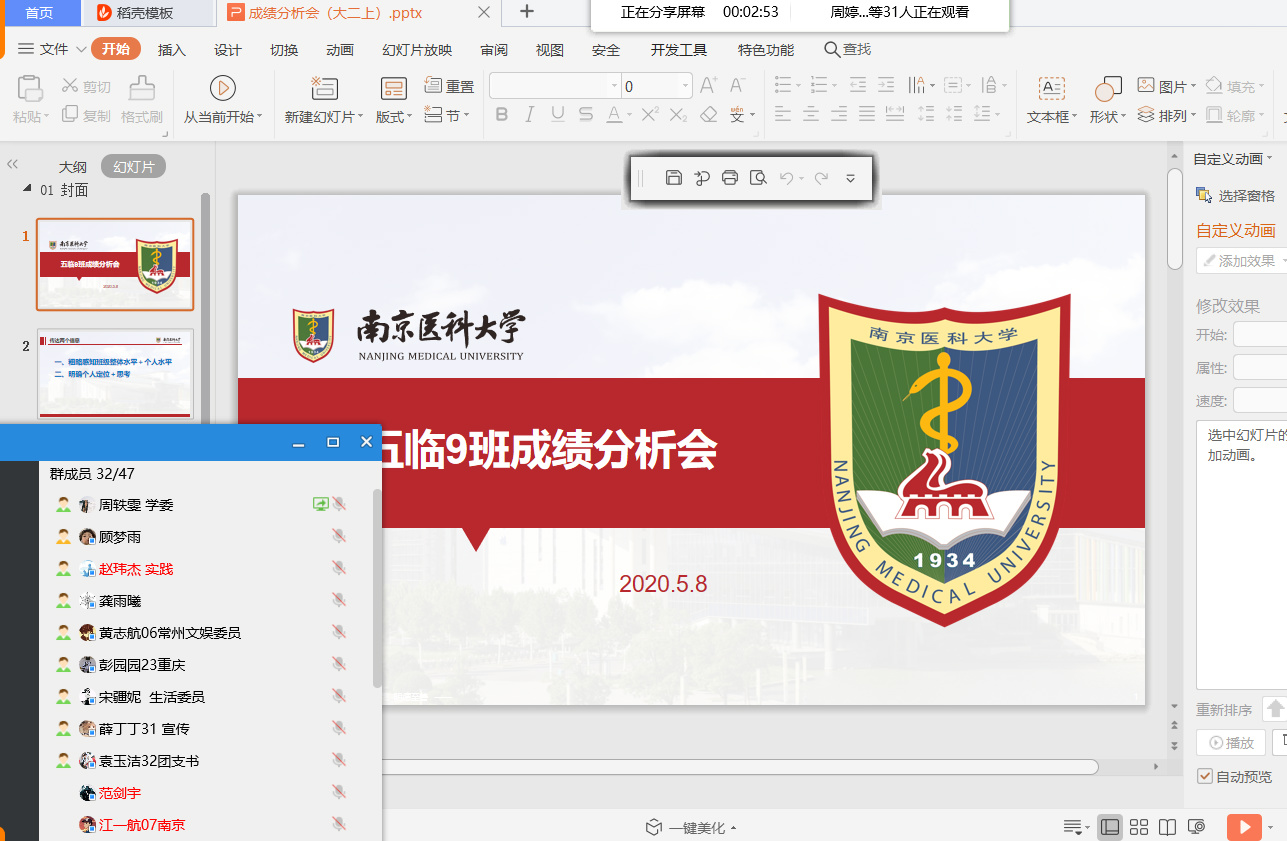Viewport: 1287px width, 841px height.
Task: Click the print icon in floating toolbar
Action: coord(730,178)
